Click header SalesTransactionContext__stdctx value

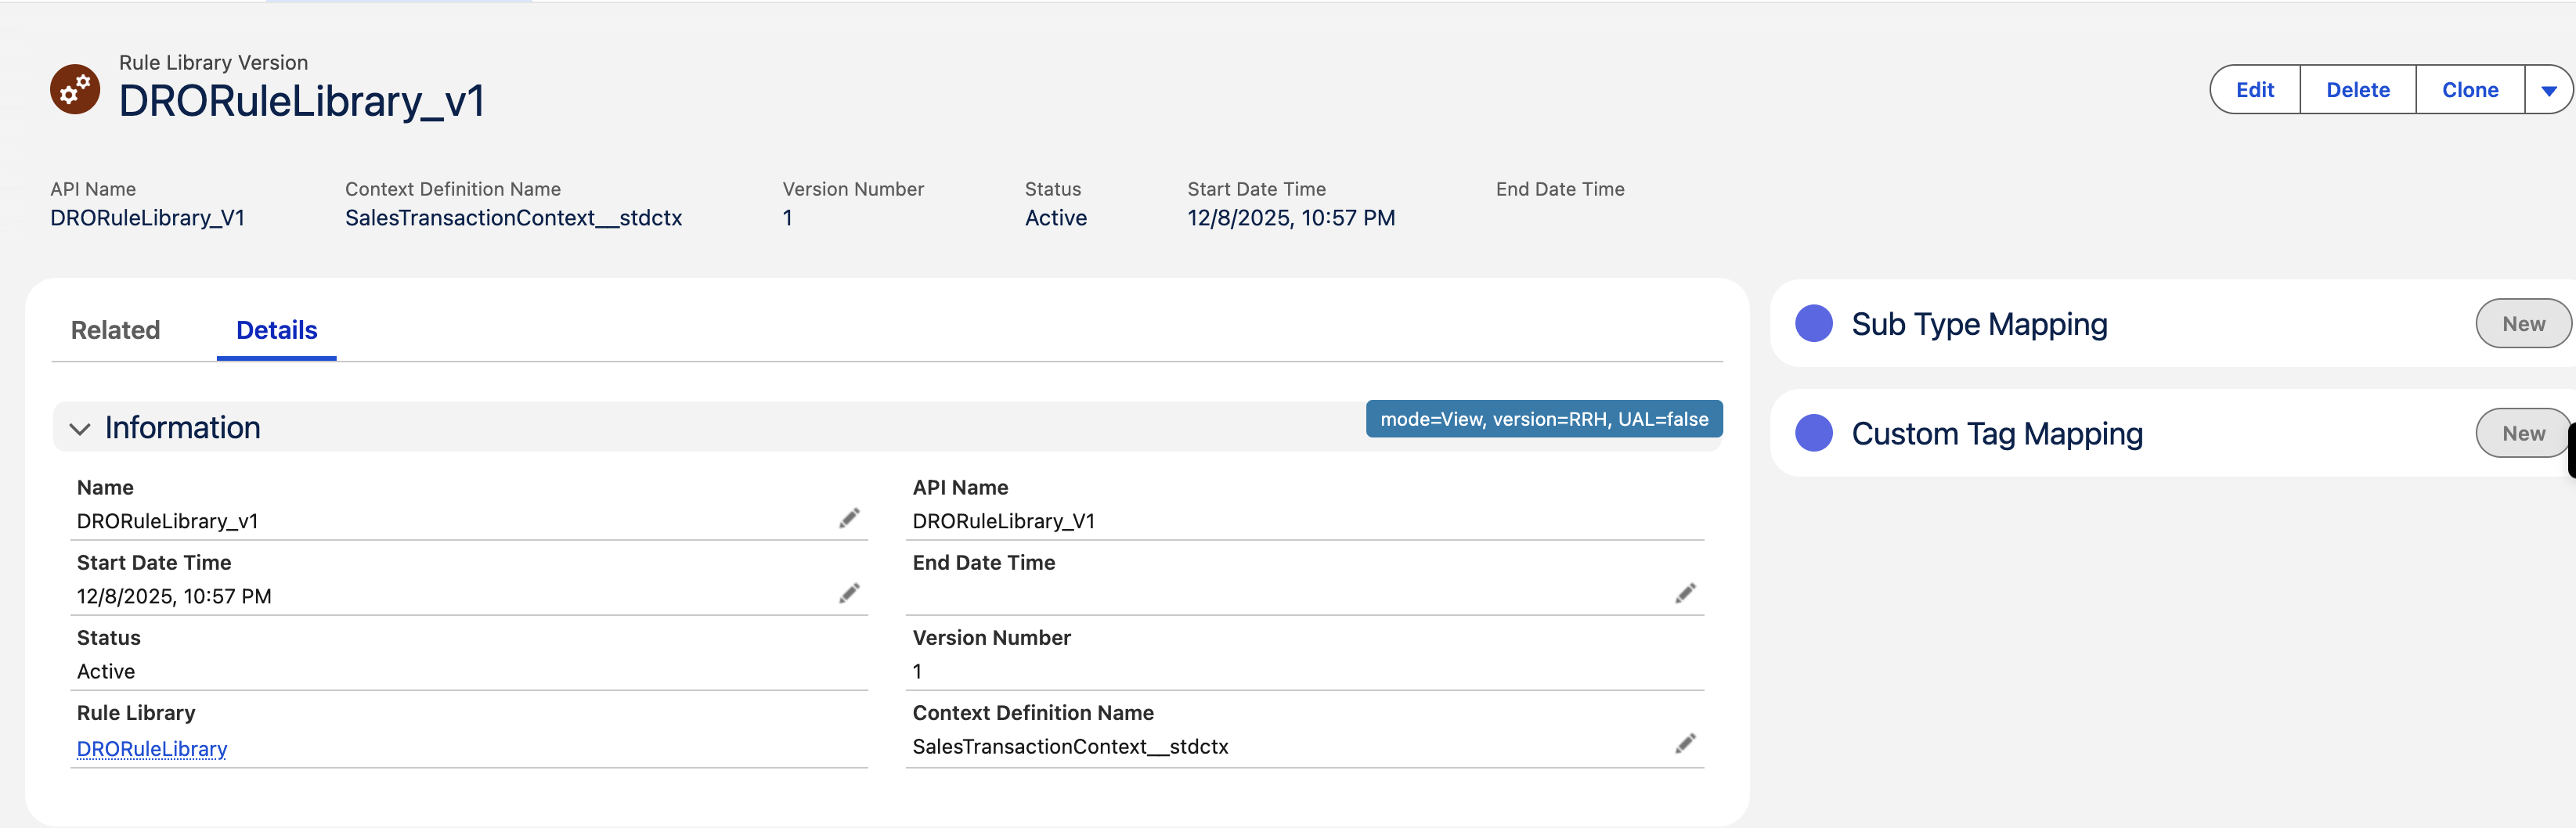point(513,218)
